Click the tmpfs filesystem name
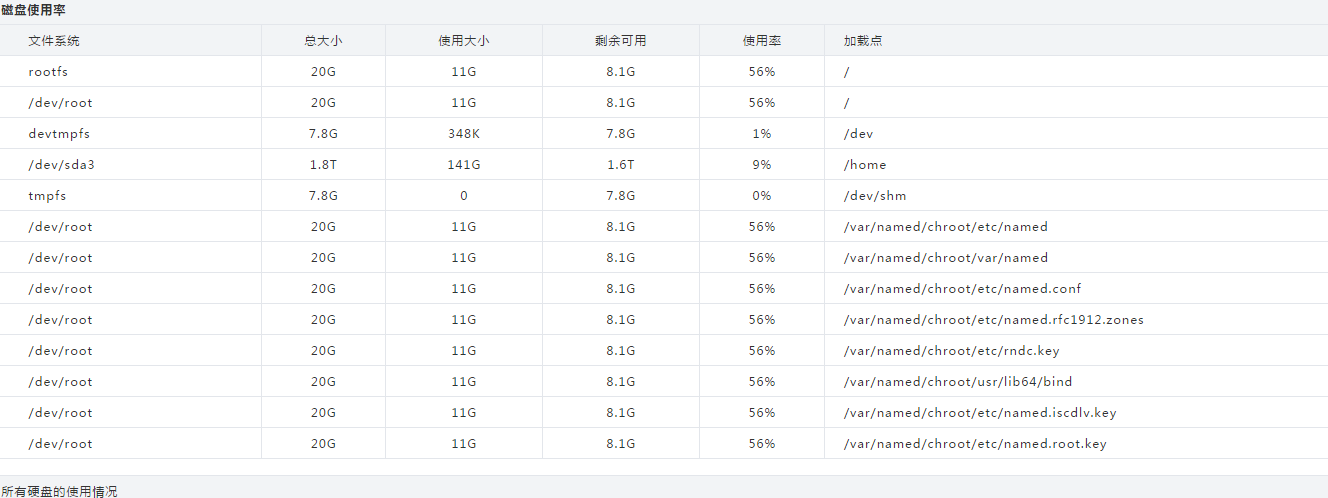 point(47,196)
